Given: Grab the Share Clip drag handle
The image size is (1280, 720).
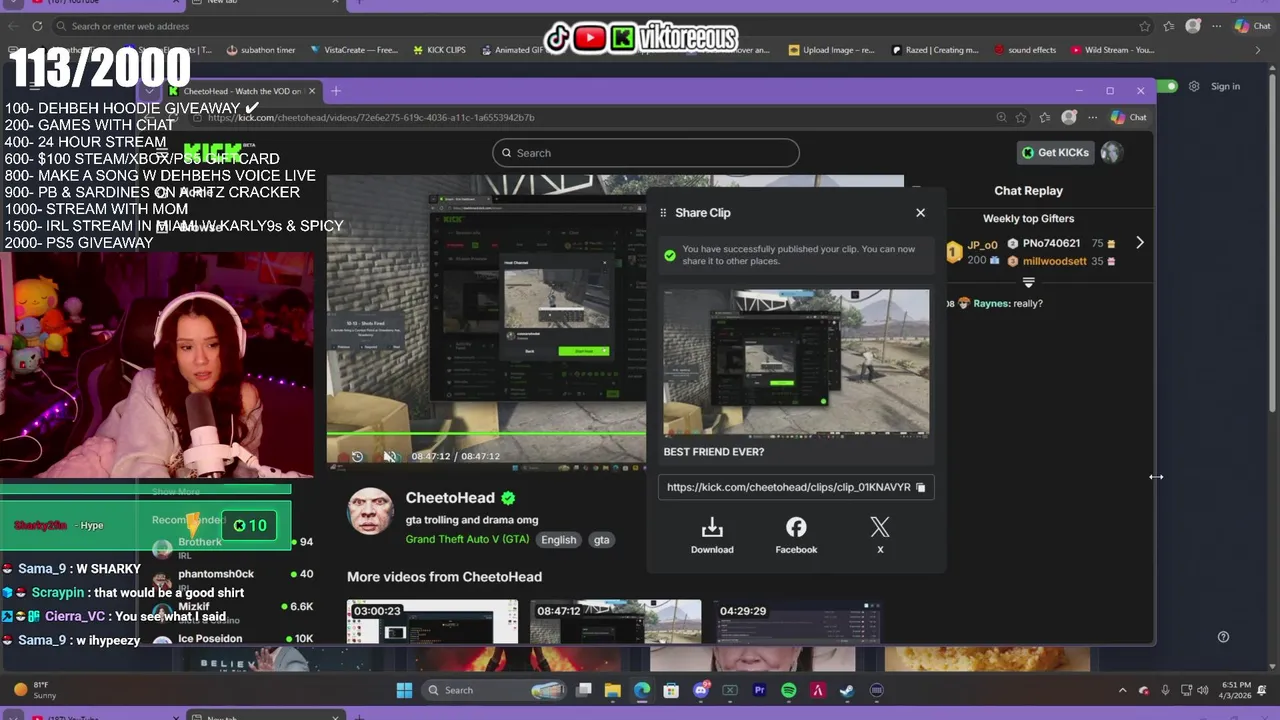Looking at the screenshot, I should coord(663,212).
